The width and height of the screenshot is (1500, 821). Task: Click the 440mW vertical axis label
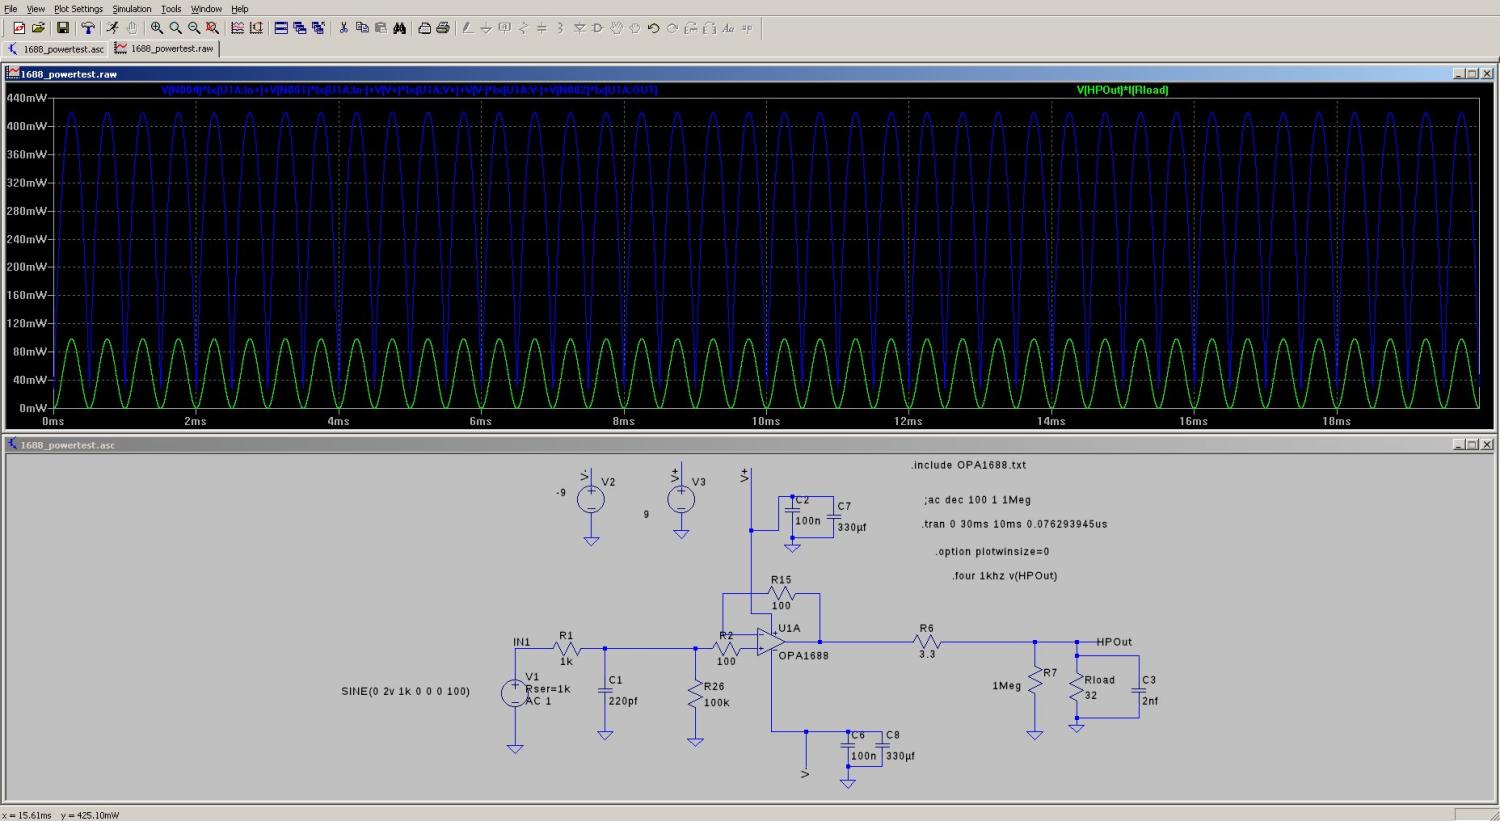(x=26, y=98)
